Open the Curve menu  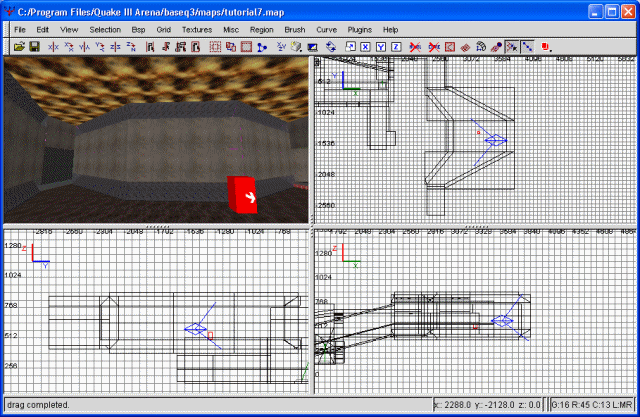(326, 29)
